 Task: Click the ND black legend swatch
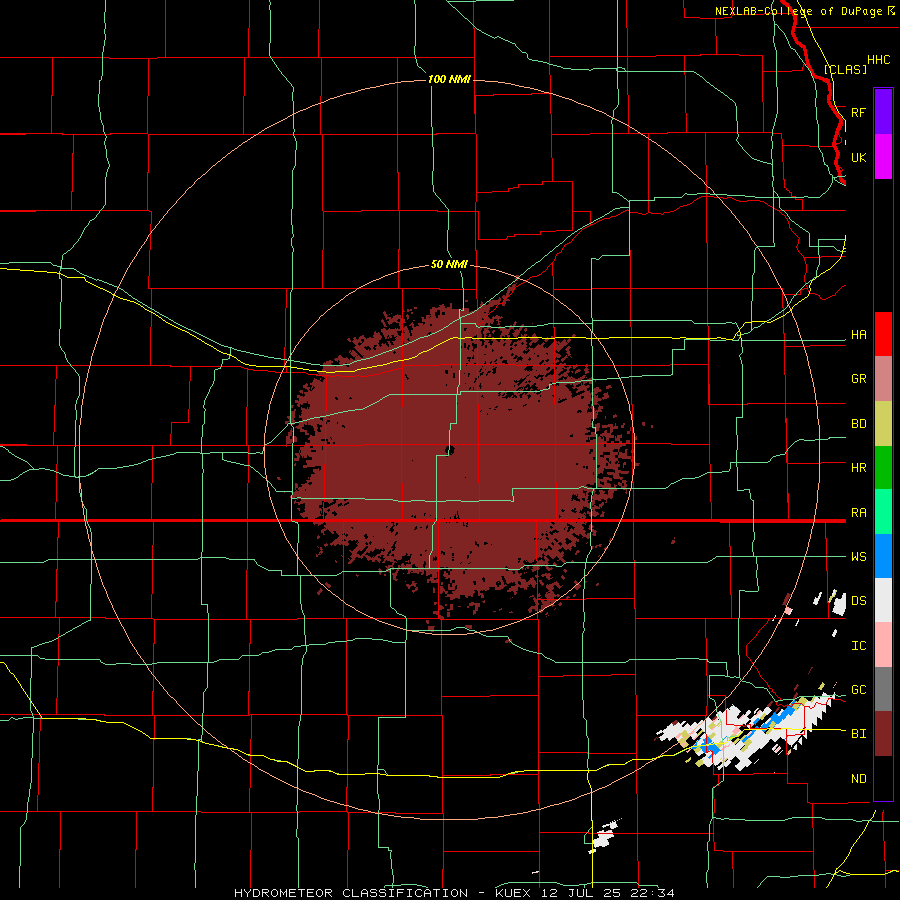[x=883, y=778]
